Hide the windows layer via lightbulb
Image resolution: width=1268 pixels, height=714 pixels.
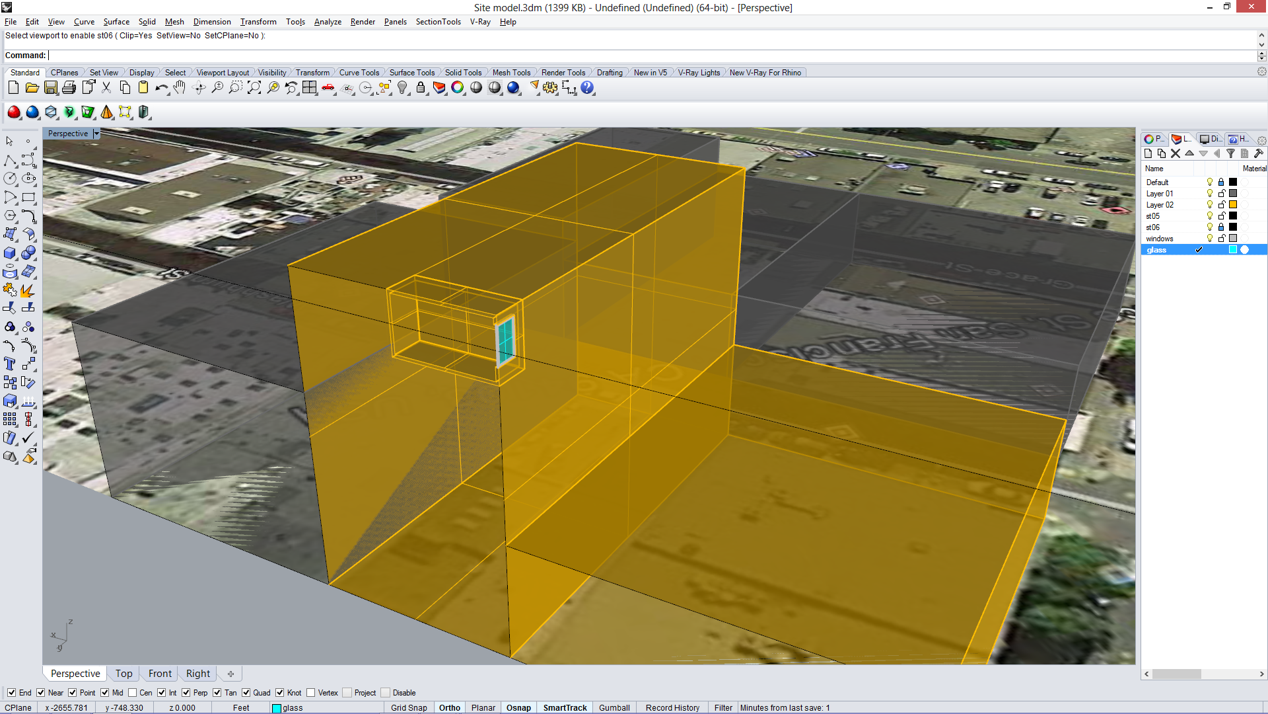tap(1209, 239)
